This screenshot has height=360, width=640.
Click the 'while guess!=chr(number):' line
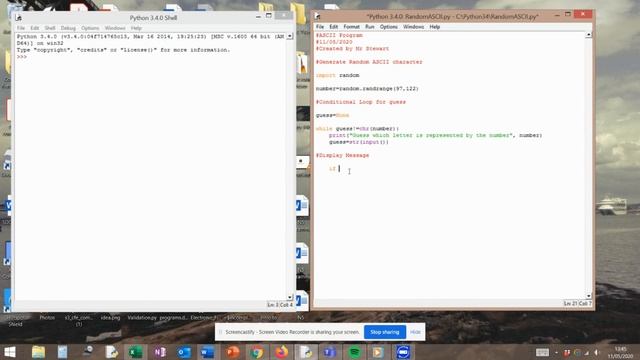point(357,129)
